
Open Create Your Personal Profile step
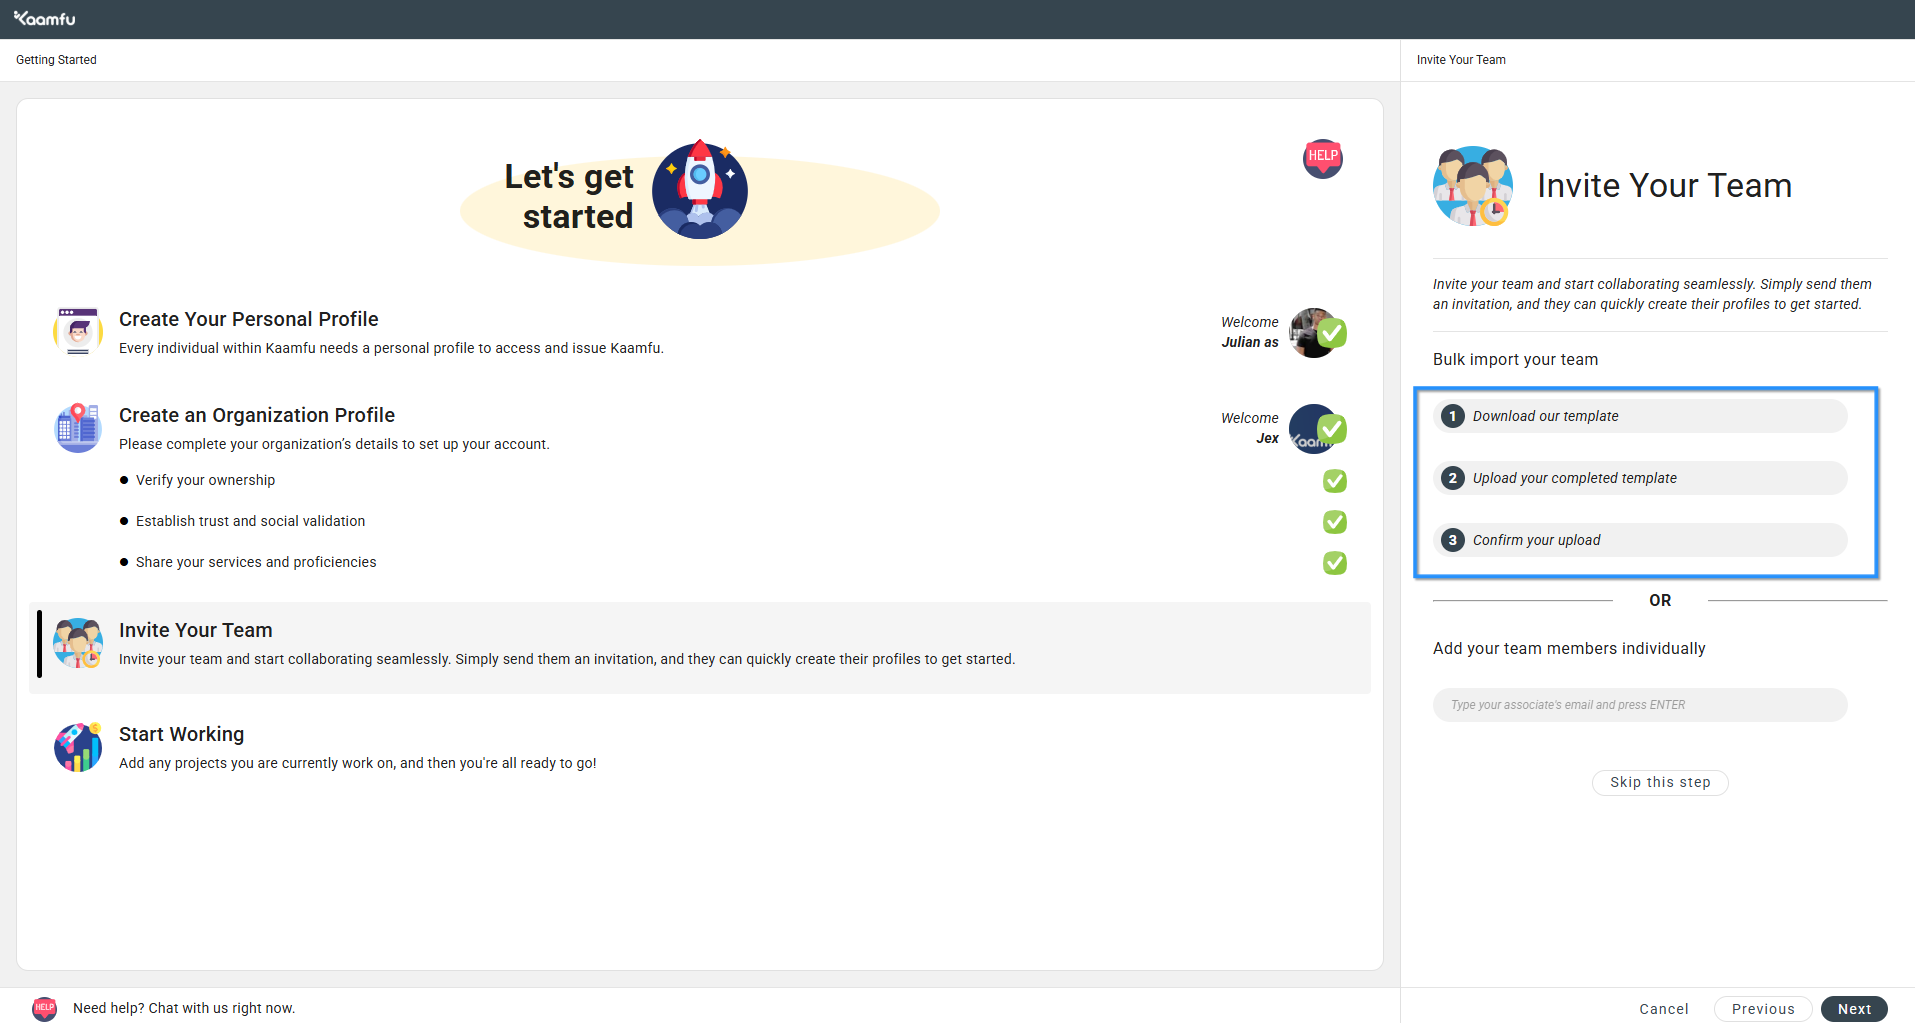point(249,319)
